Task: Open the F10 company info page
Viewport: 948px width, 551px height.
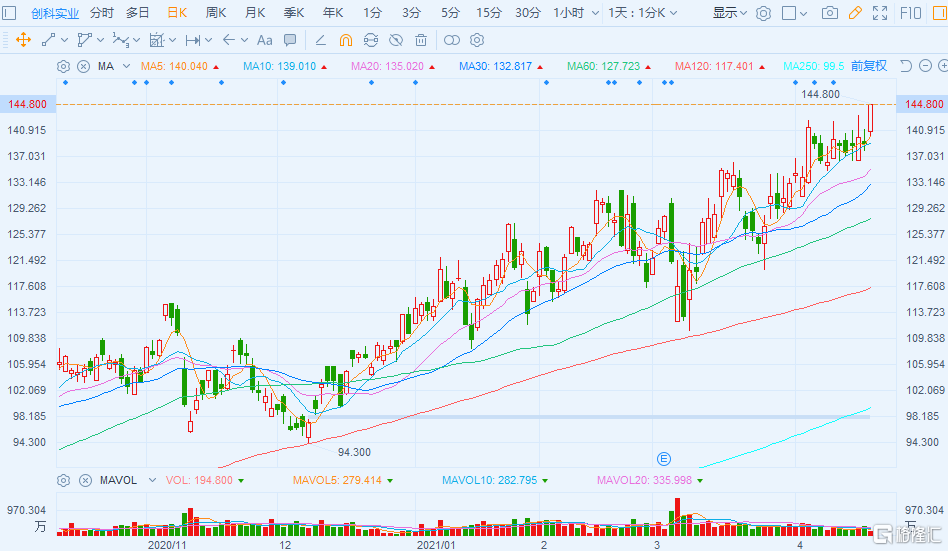Action: pos(911,13)
